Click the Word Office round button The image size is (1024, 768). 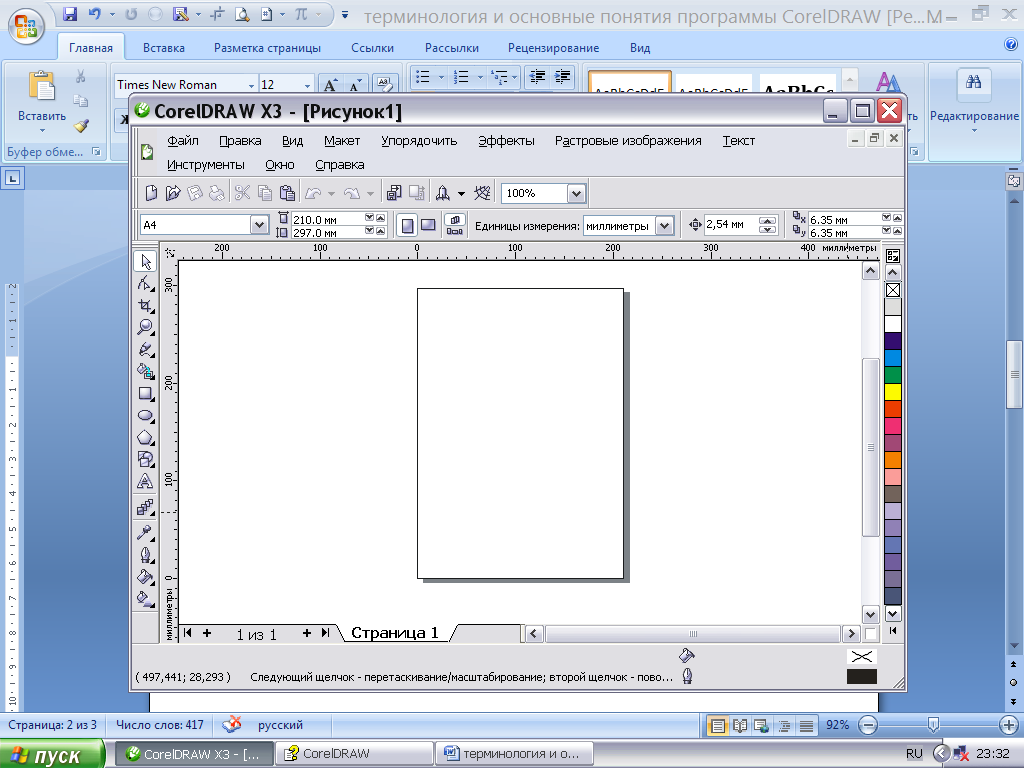[26, 26]
